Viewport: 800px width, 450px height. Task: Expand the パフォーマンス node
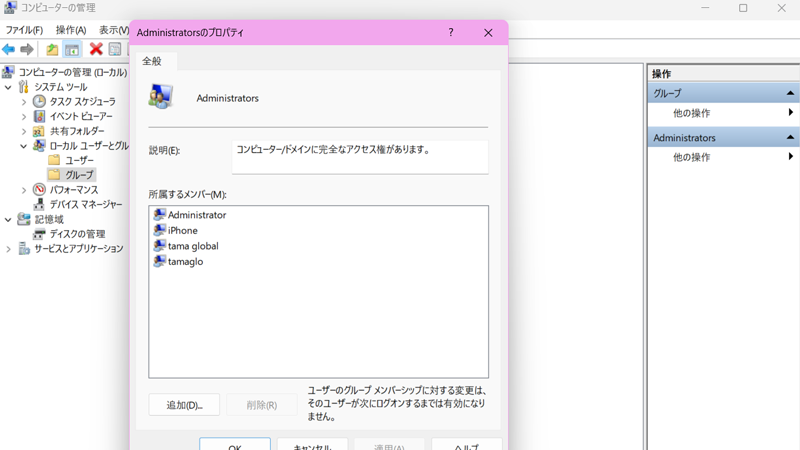[23, 190]
